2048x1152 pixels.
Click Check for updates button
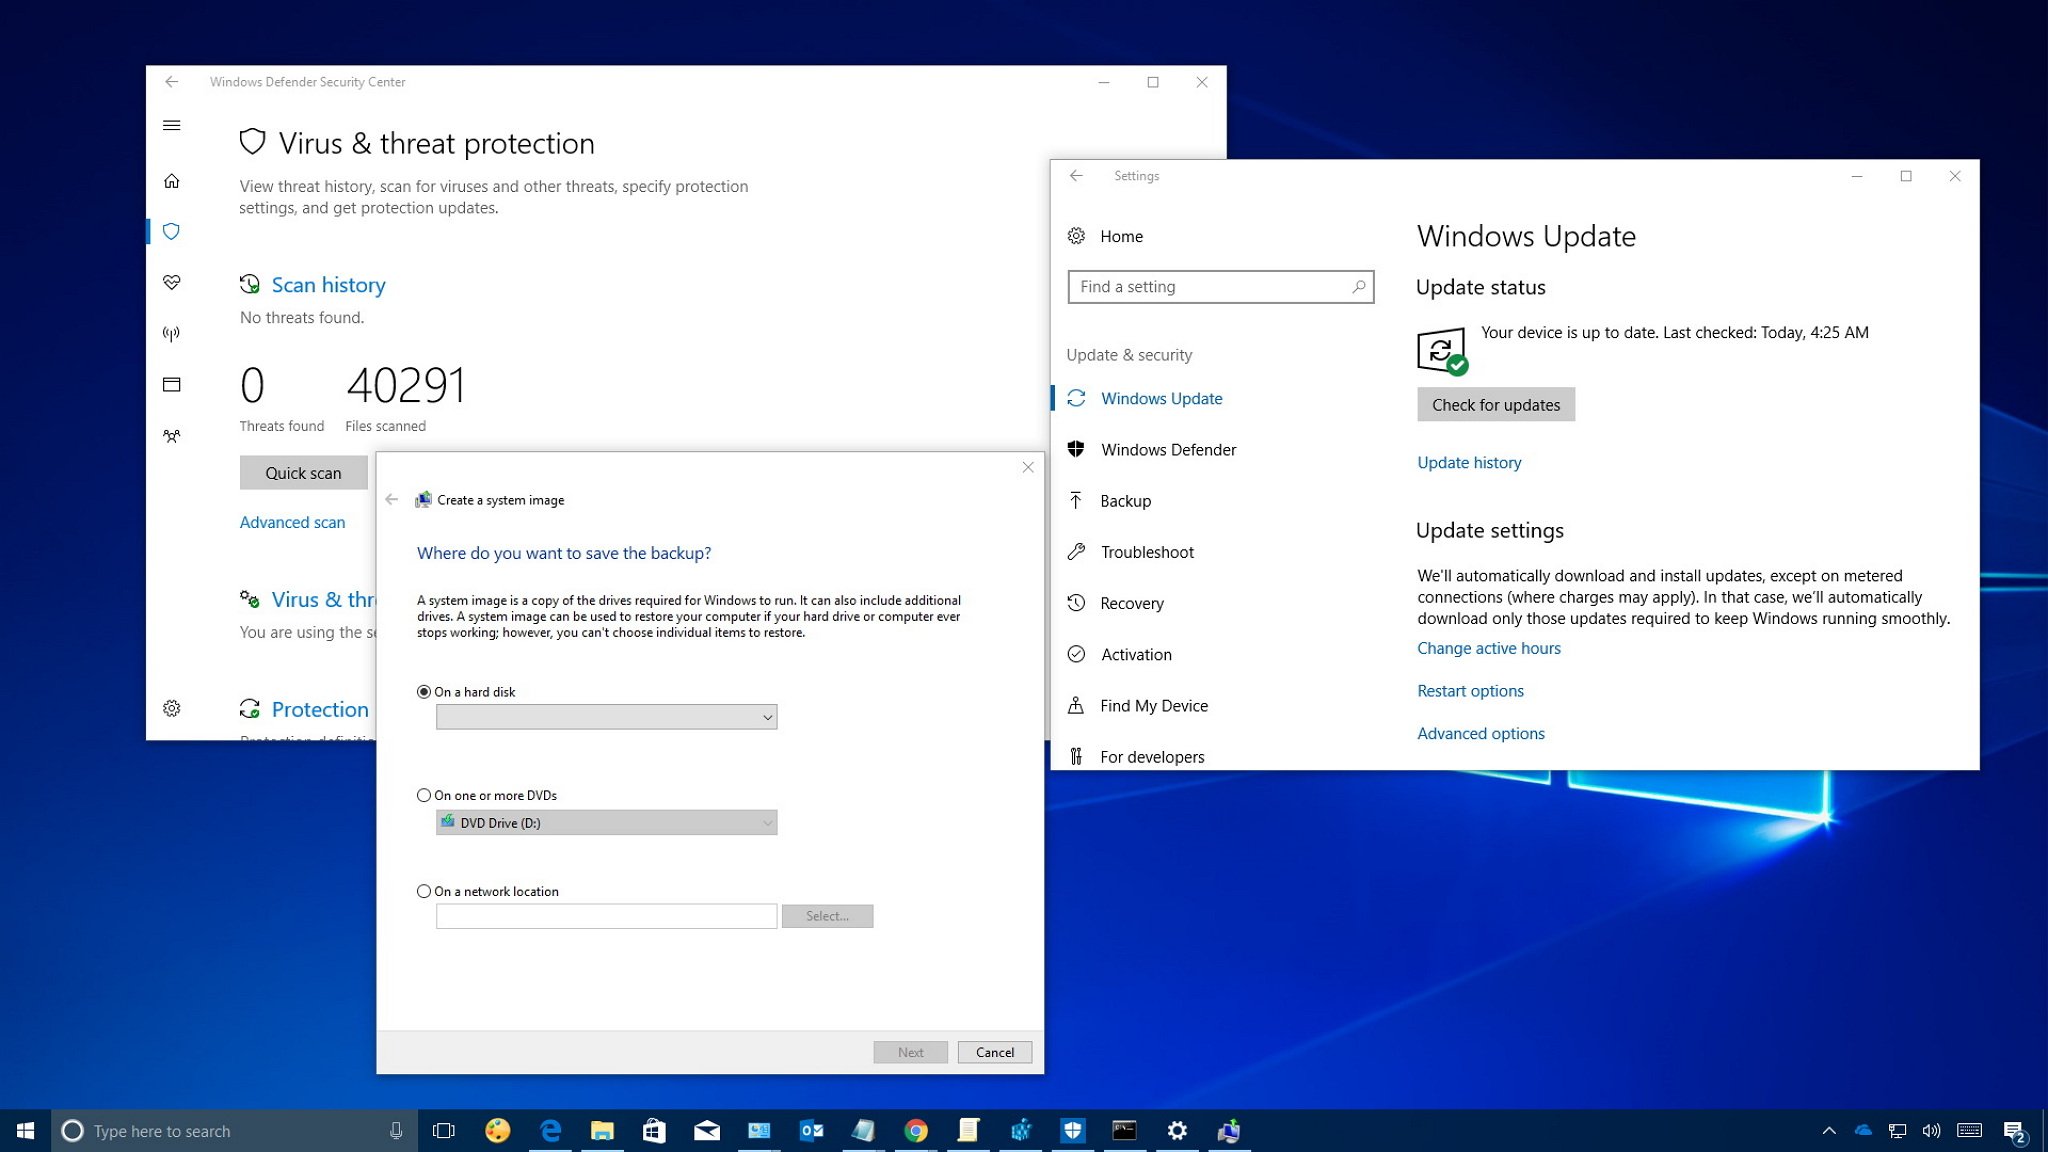click(1495, 405)
